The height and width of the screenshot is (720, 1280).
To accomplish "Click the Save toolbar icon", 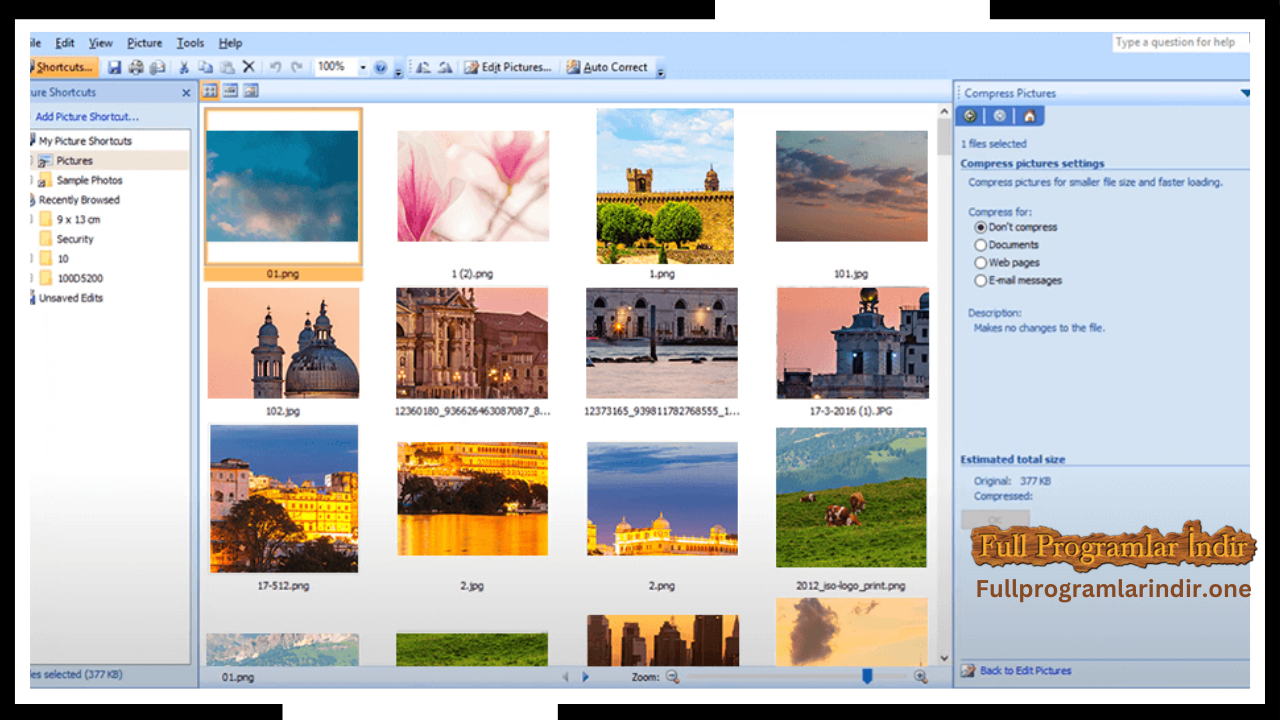I will pos(114,67).
